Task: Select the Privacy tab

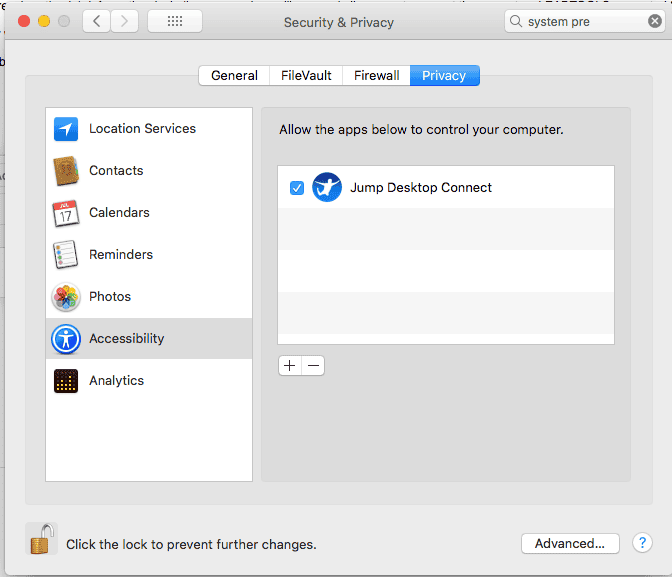Action: [444, 75]
